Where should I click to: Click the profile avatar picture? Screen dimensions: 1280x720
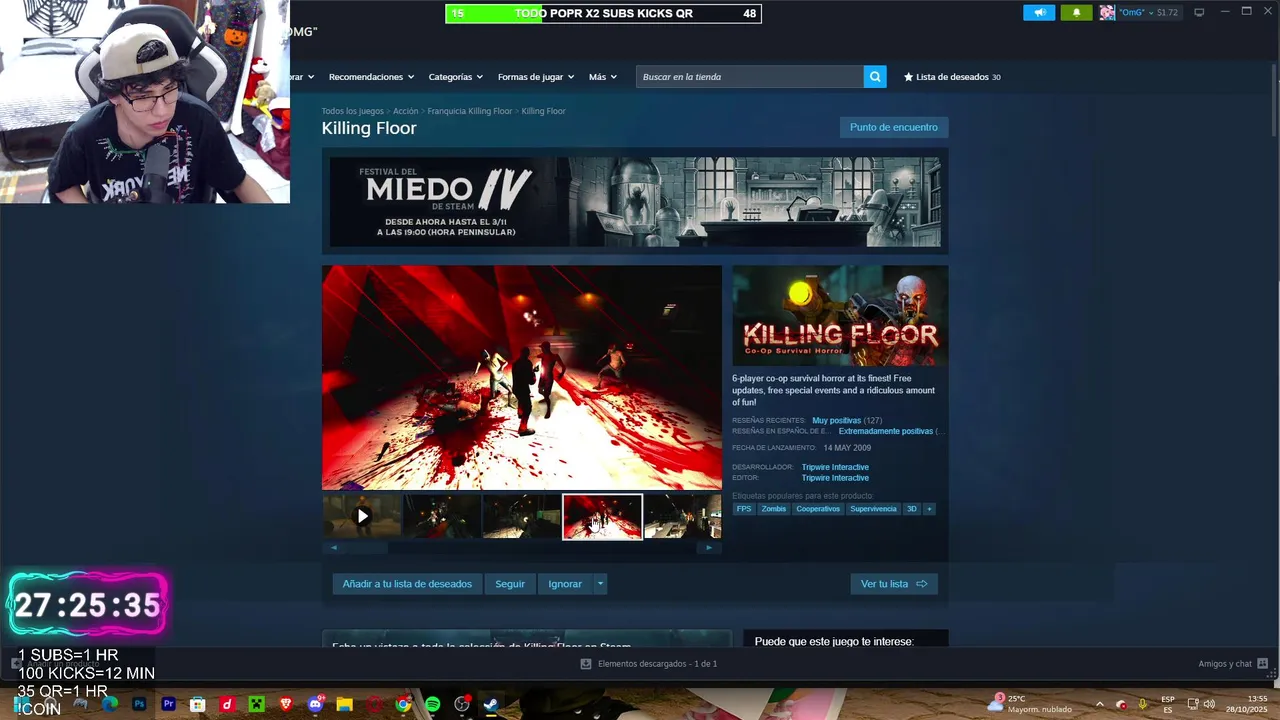pyautogui.click(x=1107, y=13)
